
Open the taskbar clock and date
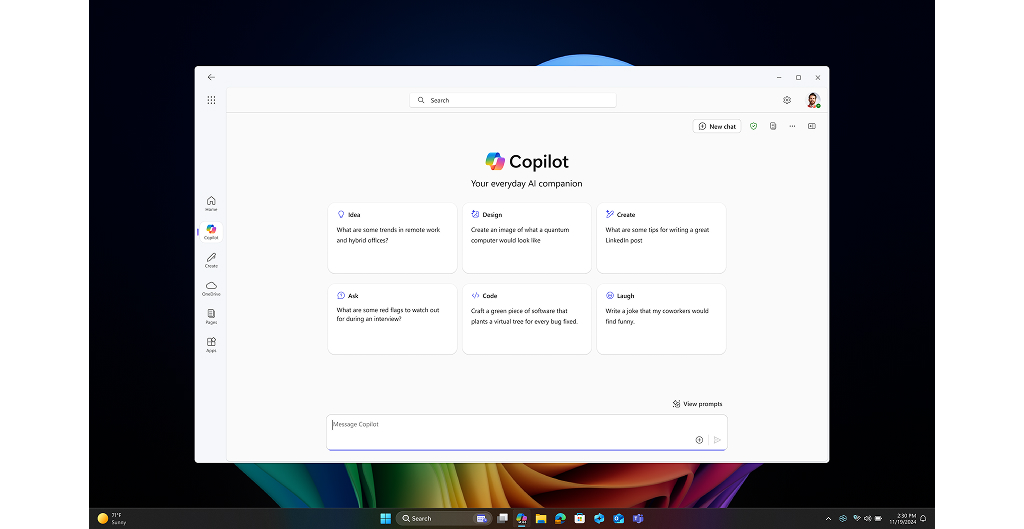pos(902,519)
